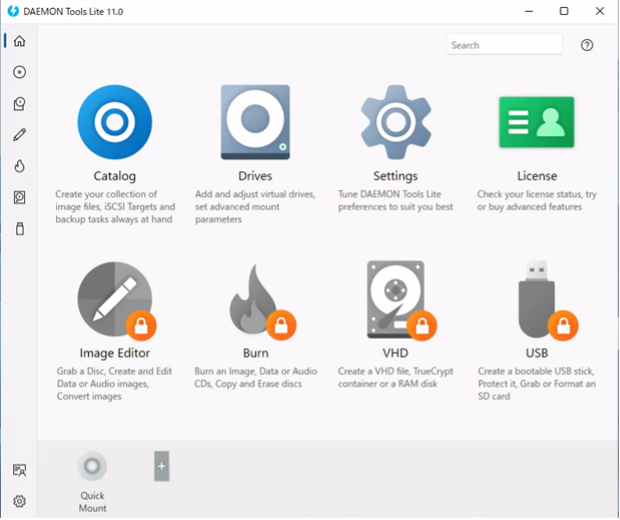The width and height of the screenshot is (620, 520).
Task: Click the Quick Mount label text
Action: click(93, 502)
